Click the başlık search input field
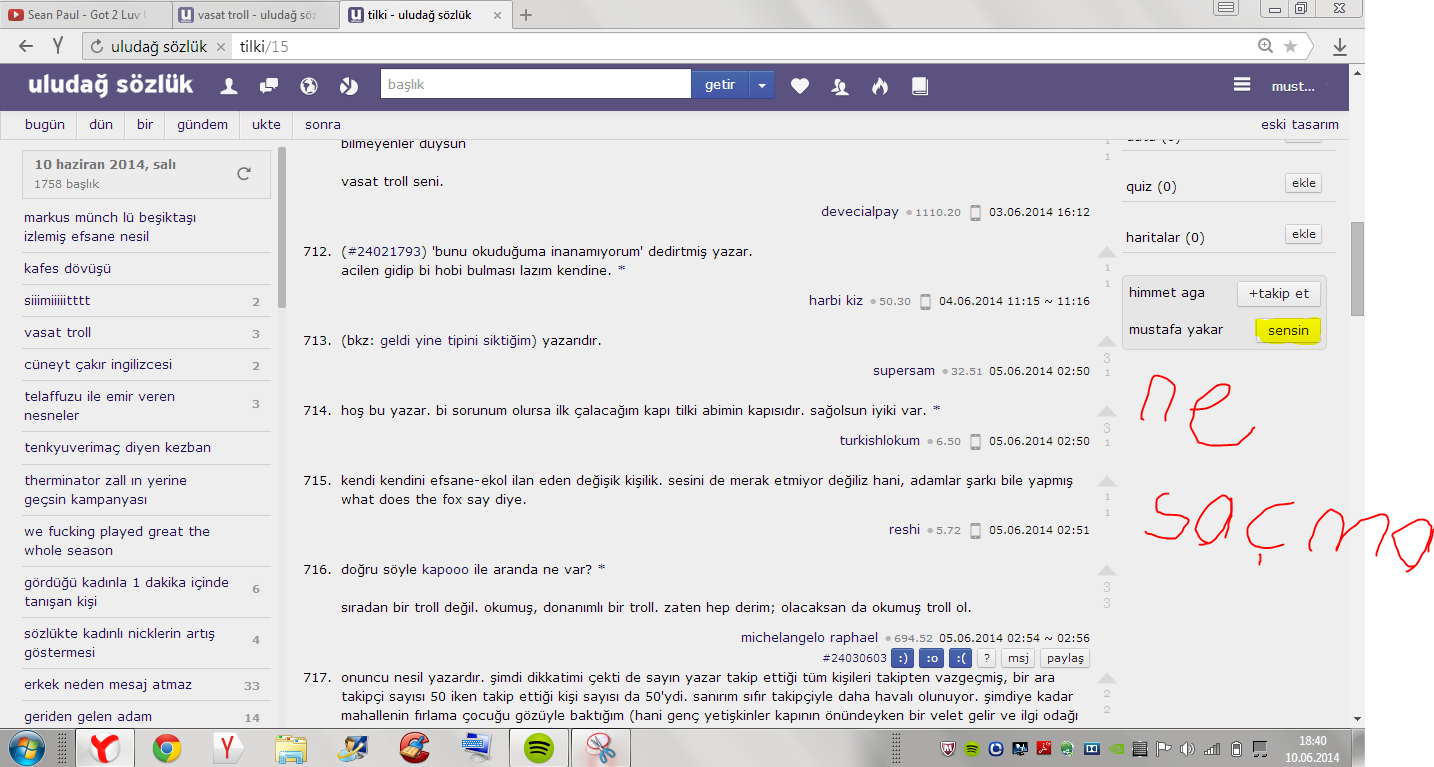 coord(535,85)
